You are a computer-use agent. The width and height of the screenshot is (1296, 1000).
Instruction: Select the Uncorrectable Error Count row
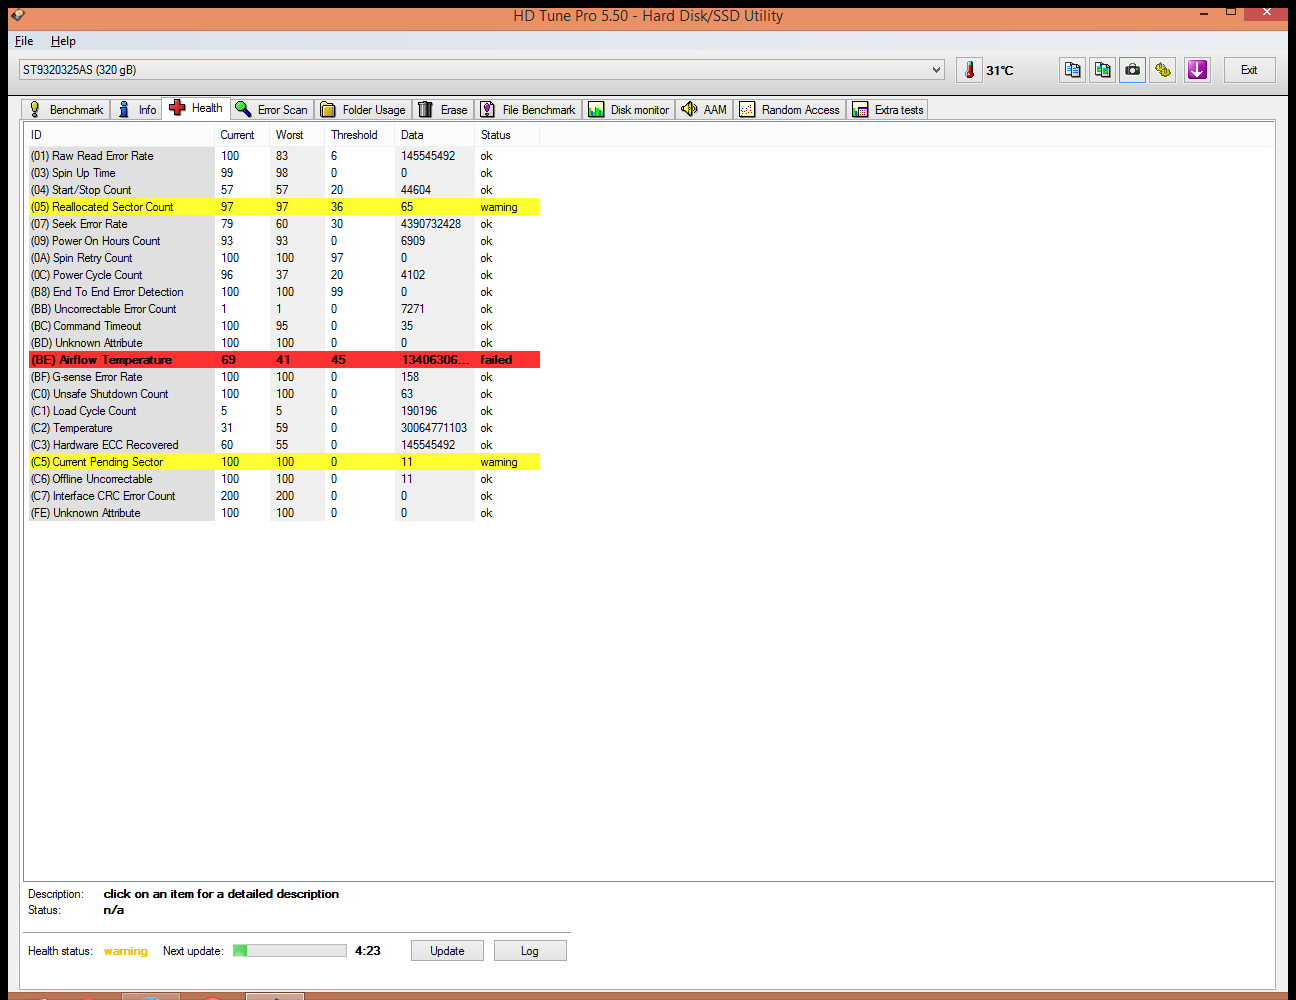(x=284, y=309)
